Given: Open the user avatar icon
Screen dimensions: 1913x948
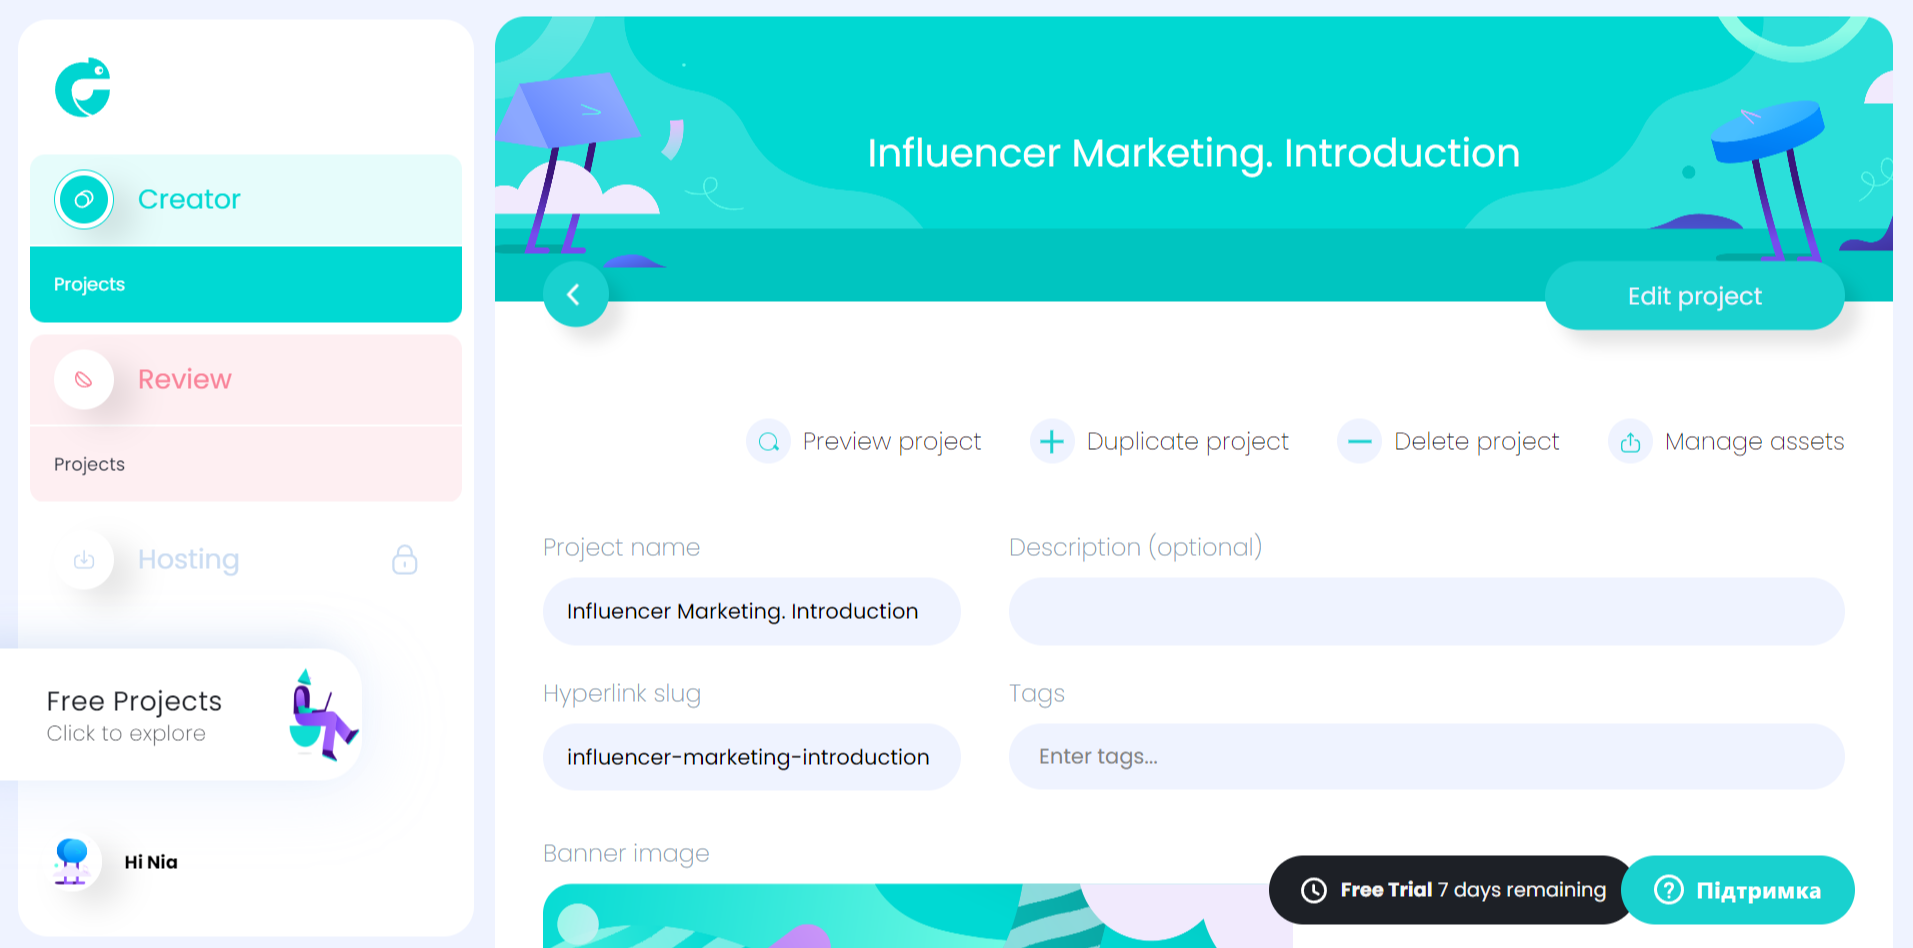Looking at the screenshot, I should pyautogui.click(x=71, y=861).
